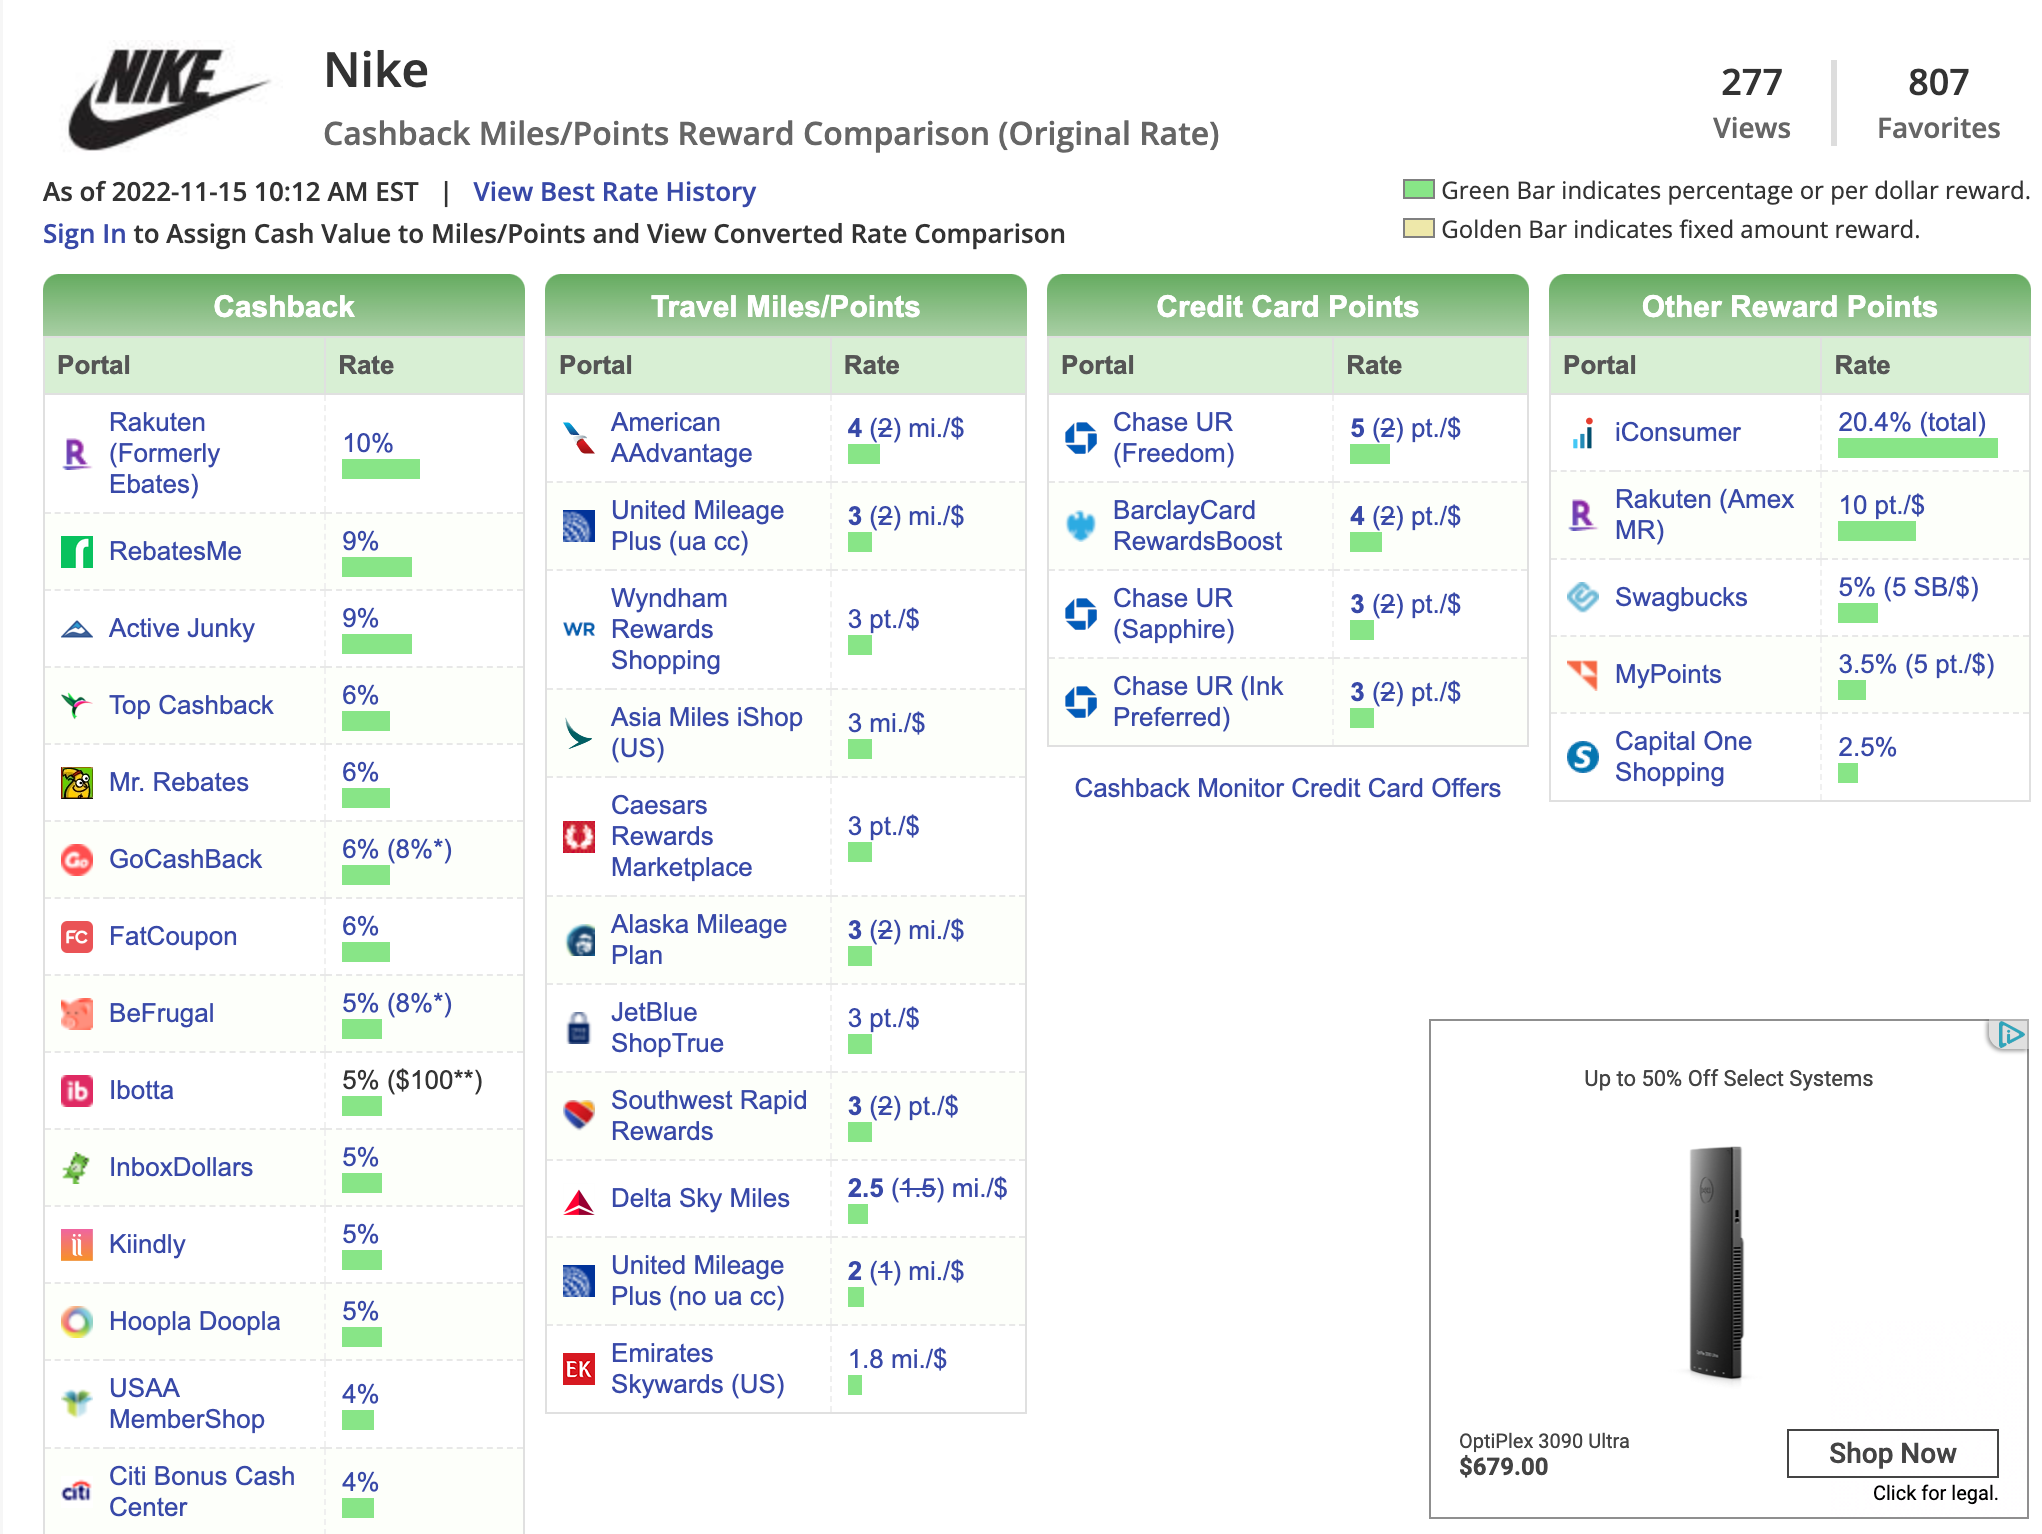Click the Other Reward Points section header
The height and width of the screenshot is (1534, 2042).
coord(1790,306)
